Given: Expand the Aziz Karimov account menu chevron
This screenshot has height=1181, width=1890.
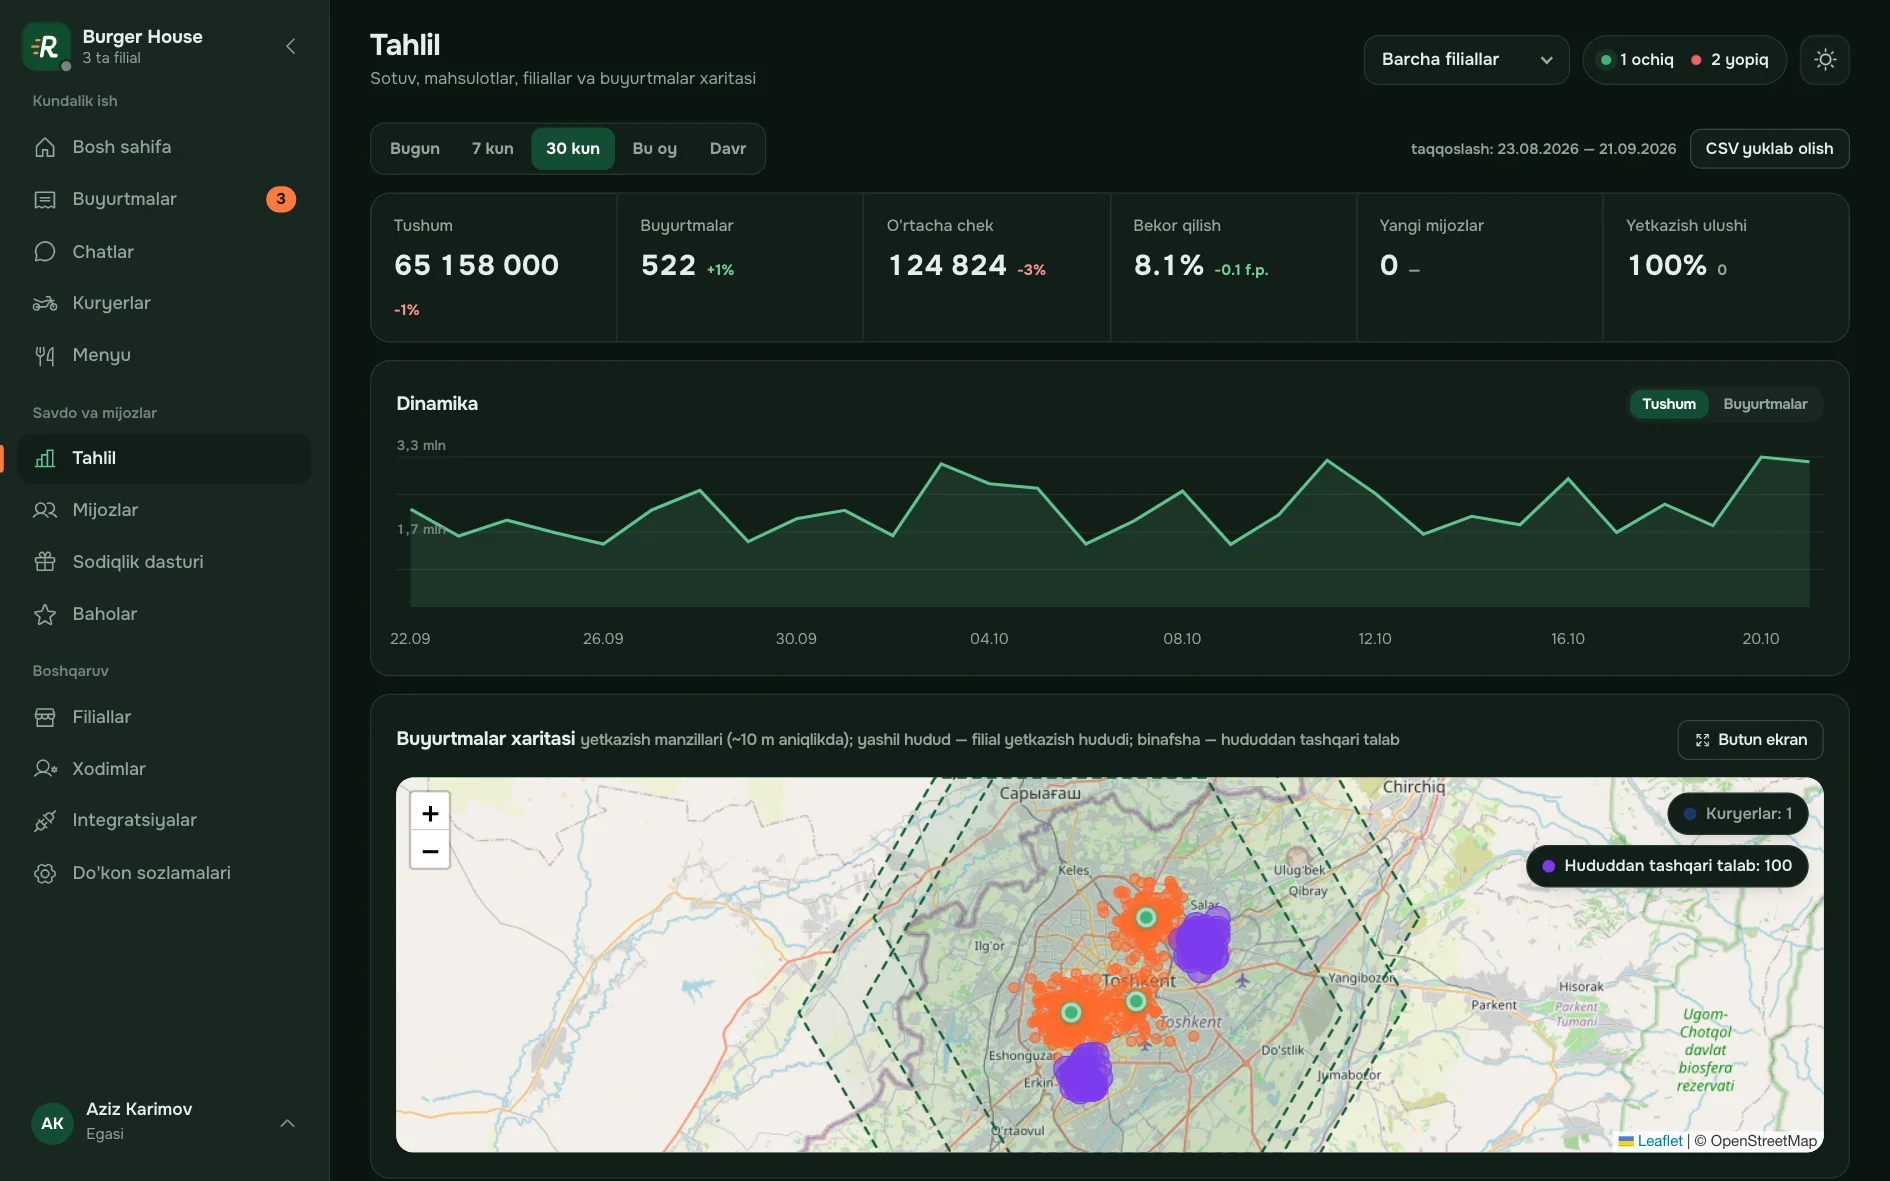Looking at the screenshot, I should pyautogui.click(x=288, y=1123).
